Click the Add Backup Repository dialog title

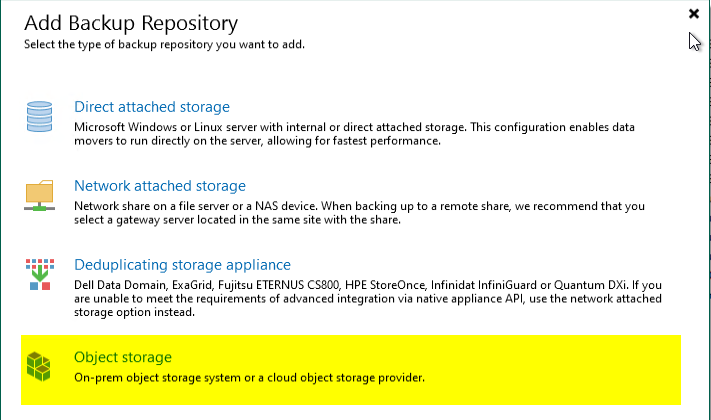tap(131, 23)
